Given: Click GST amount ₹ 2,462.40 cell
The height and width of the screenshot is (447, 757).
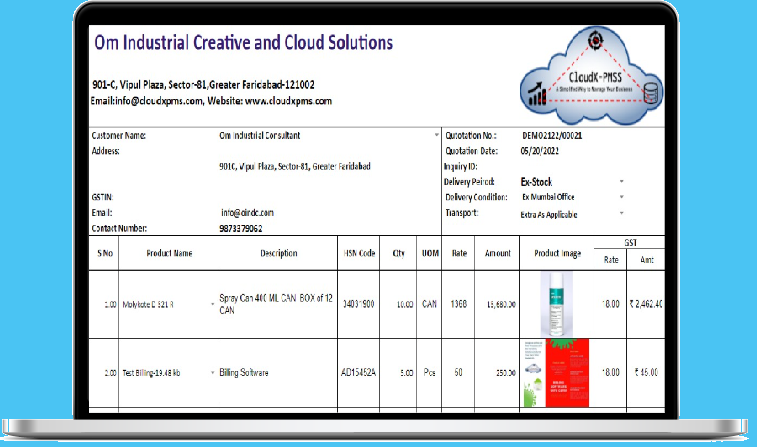Looking at the screenshot, I should [645, 304].
